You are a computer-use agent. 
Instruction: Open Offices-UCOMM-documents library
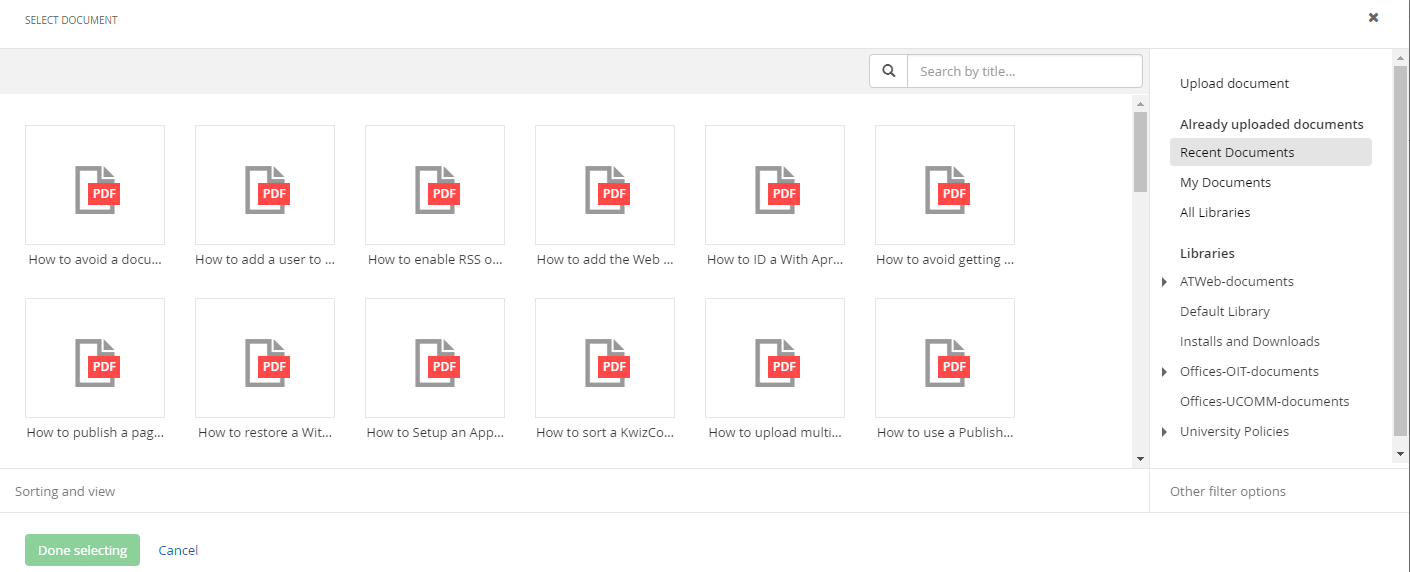tap(1265, 401)
